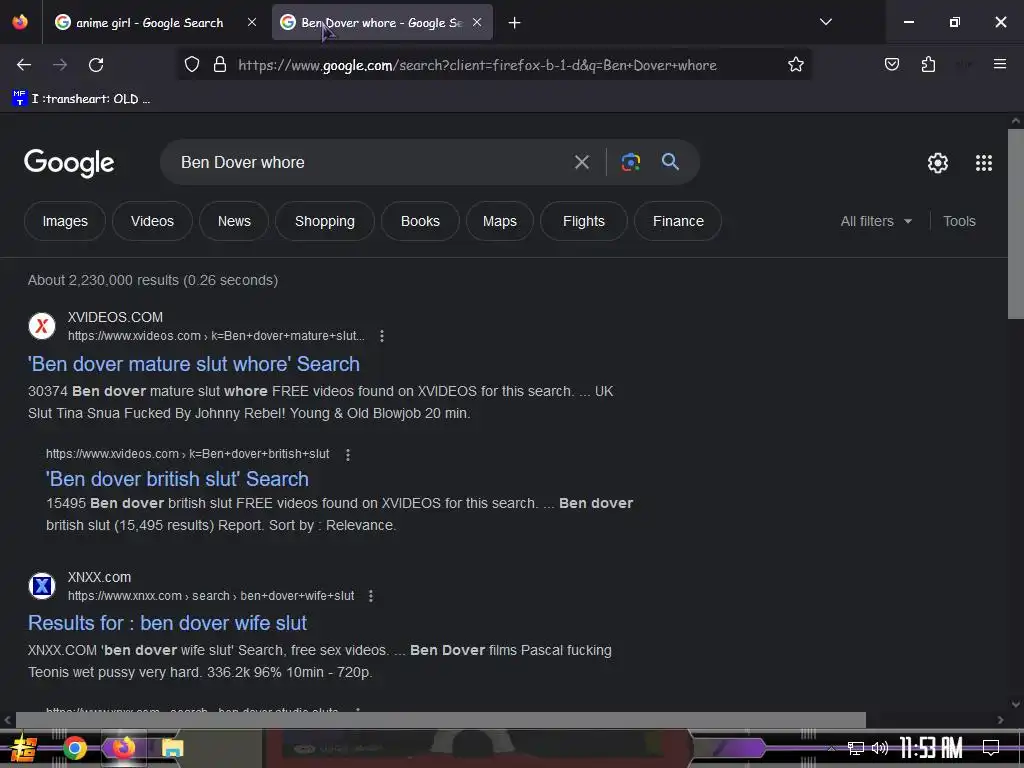Select the Flights filter
1024x768 pixels.
pyautogui.click(x=583, y=221)
